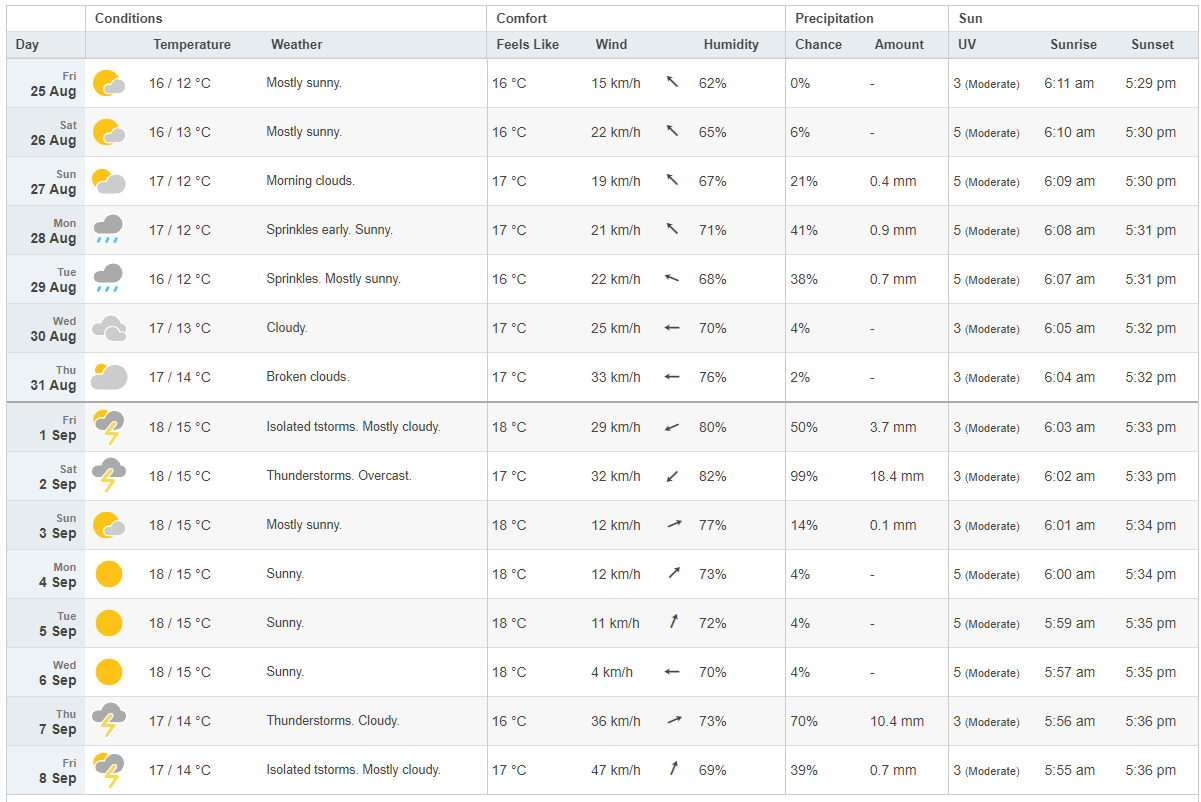
Task: Click the 99% chance value for 2 Sep
Action: point(804,476)
